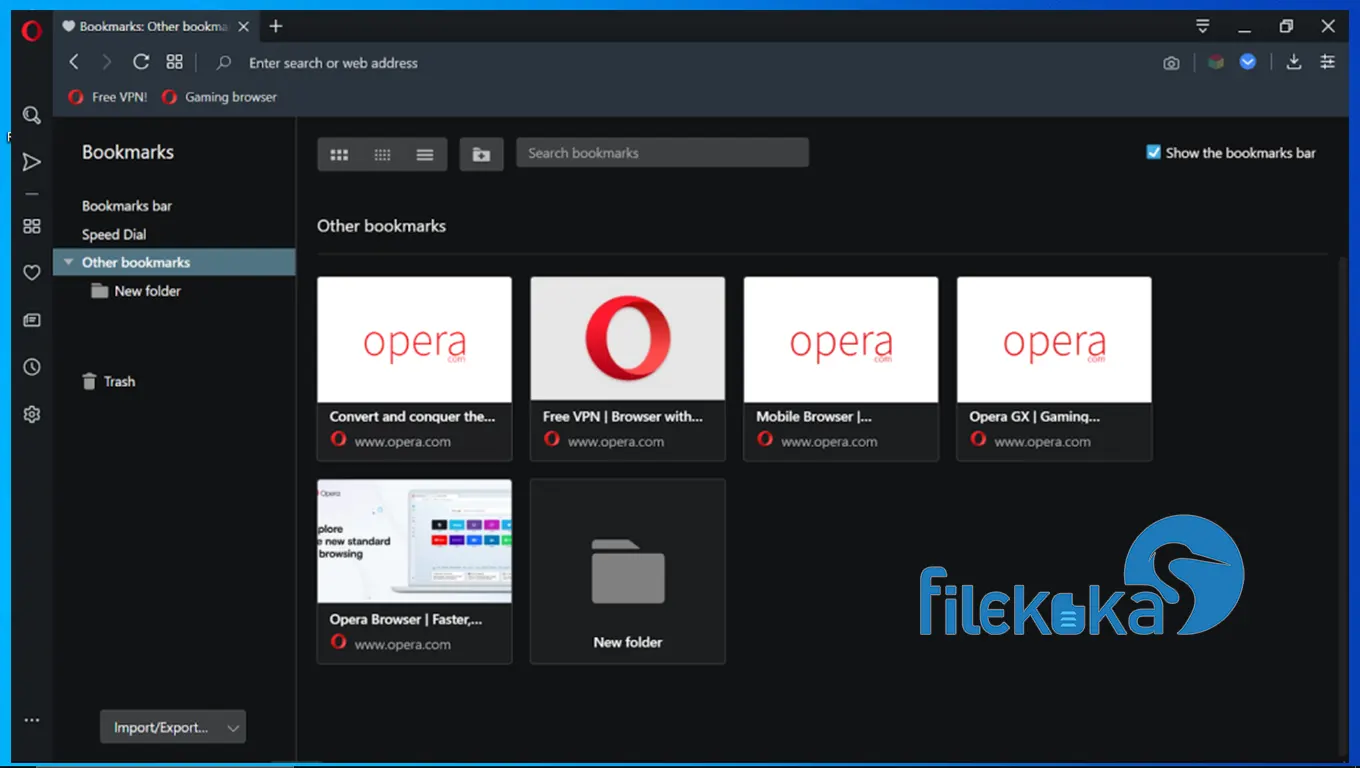1360x768 pixels.
Task: Open Convert and conquer the... bookmark
Action: pos(414,369)
